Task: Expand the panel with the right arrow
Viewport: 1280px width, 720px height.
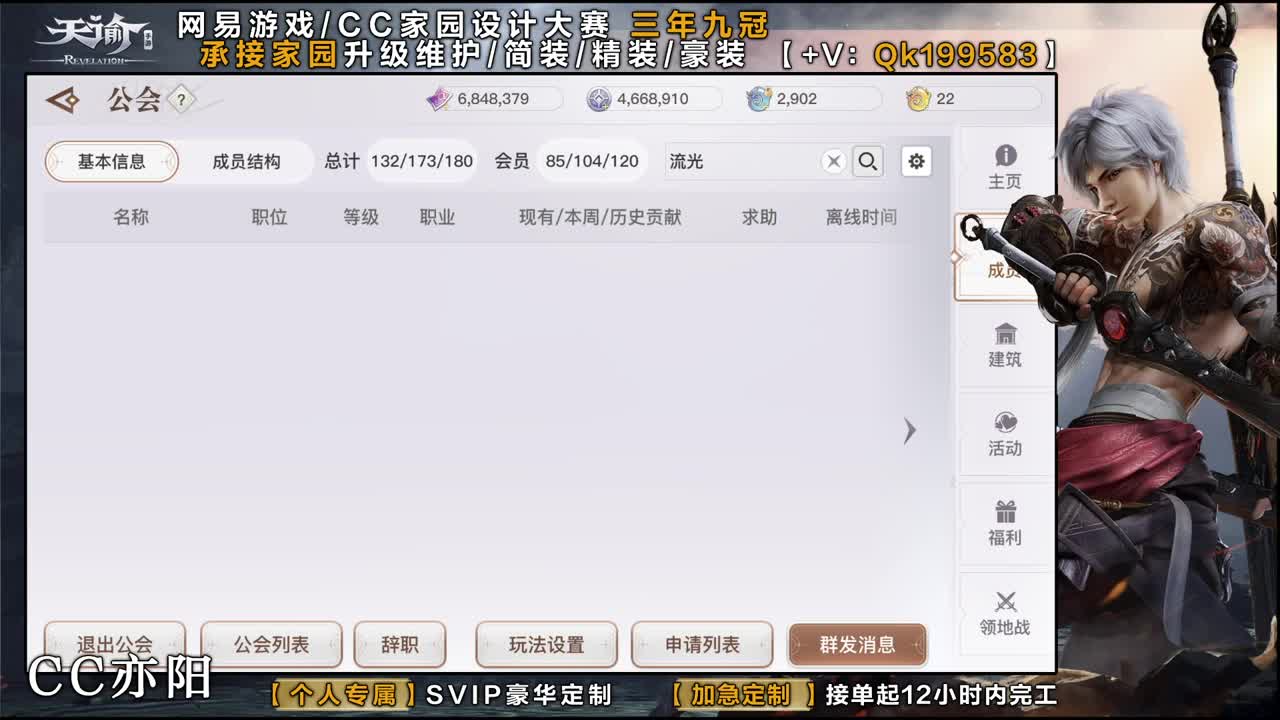Action: tap(909, 431)
